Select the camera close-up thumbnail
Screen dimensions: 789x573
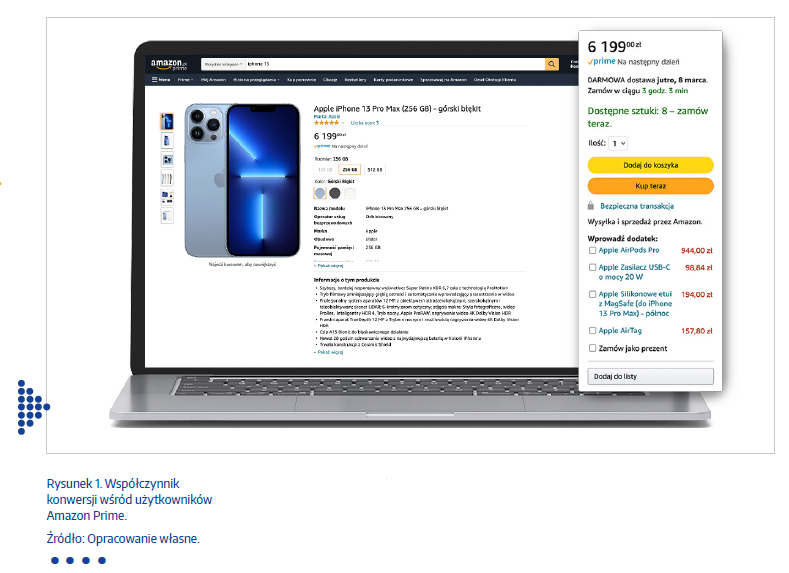167,160
